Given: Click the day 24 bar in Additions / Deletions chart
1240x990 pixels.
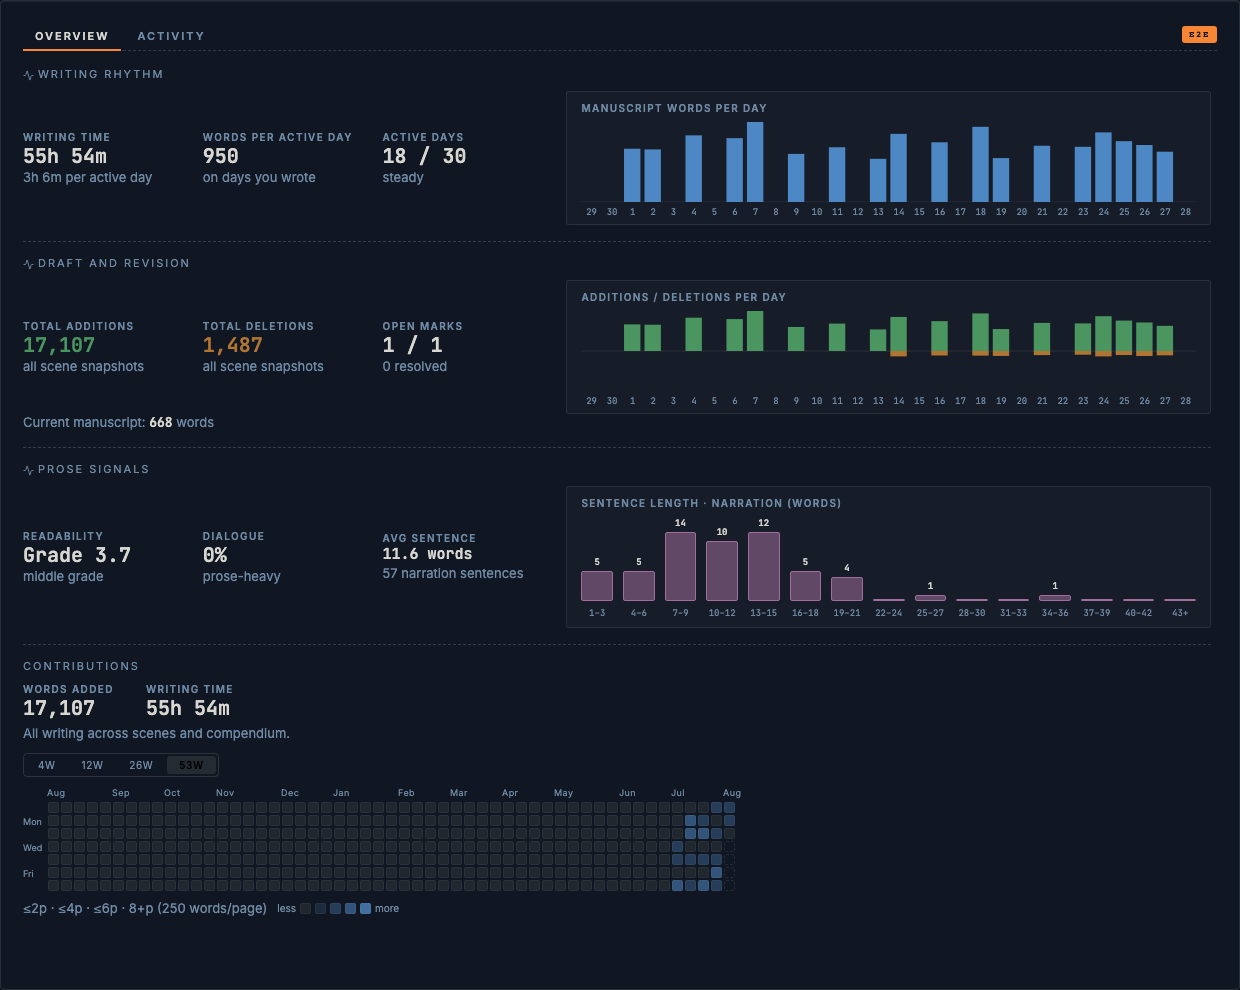Looking at the screenshot, I should click(x=1104, y=336).
